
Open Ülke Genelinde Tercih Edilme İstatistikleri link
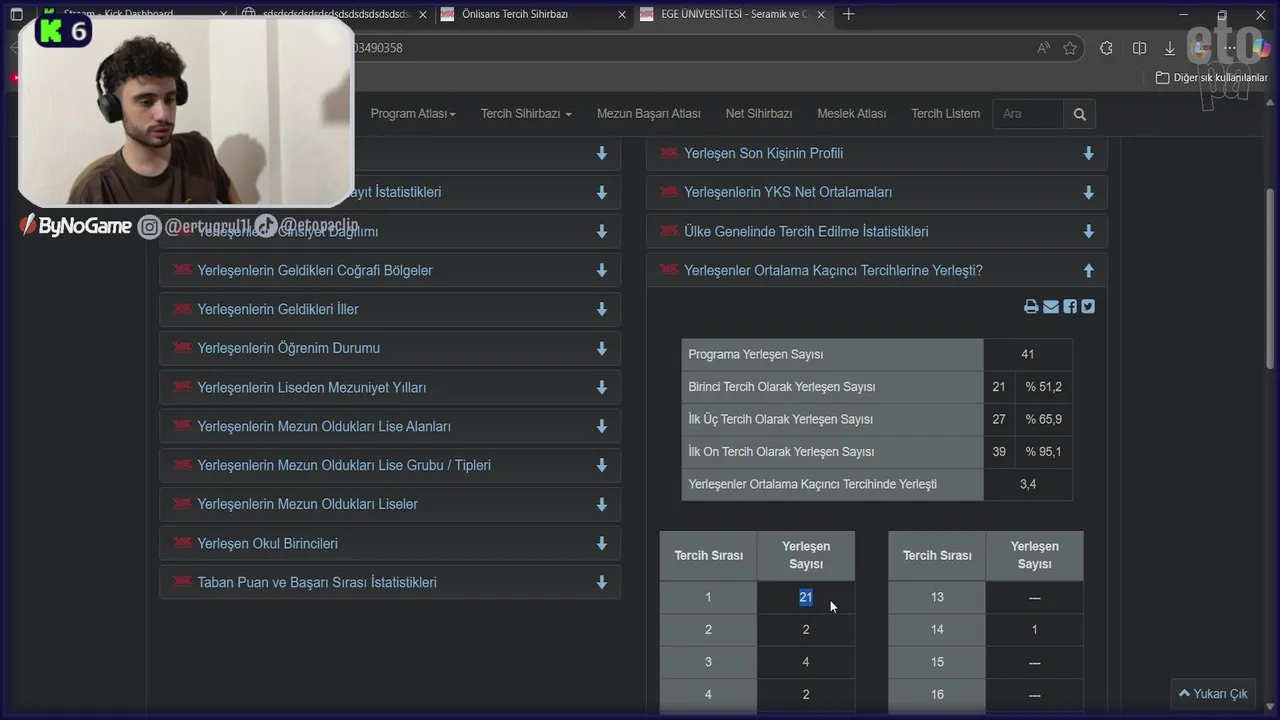(806, 232)
